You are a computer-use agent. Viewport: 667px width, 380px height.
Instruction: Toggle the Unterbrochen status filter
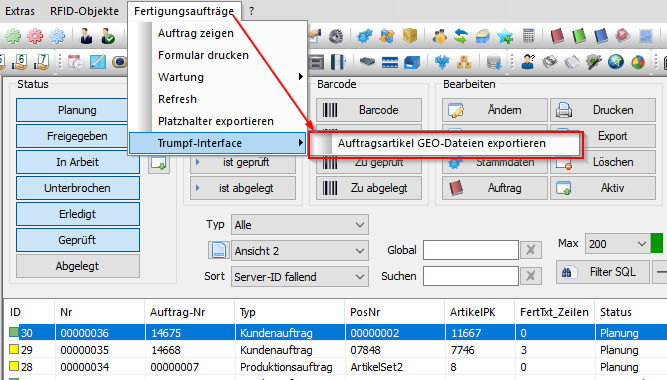tap(78, 188)
